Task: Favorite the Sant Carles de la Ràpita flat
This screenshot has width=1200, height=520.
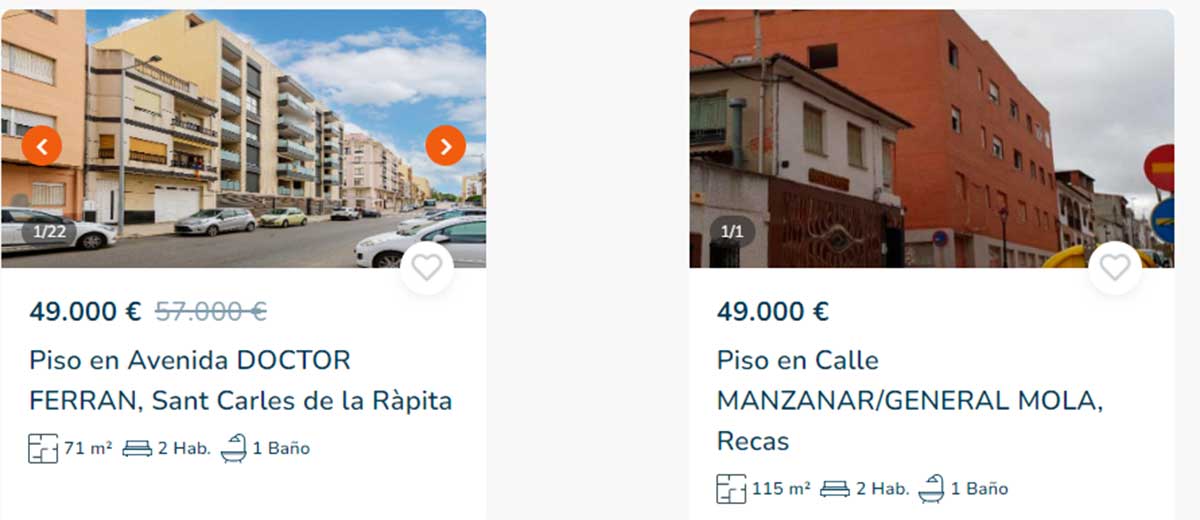Action: [427, 268]
